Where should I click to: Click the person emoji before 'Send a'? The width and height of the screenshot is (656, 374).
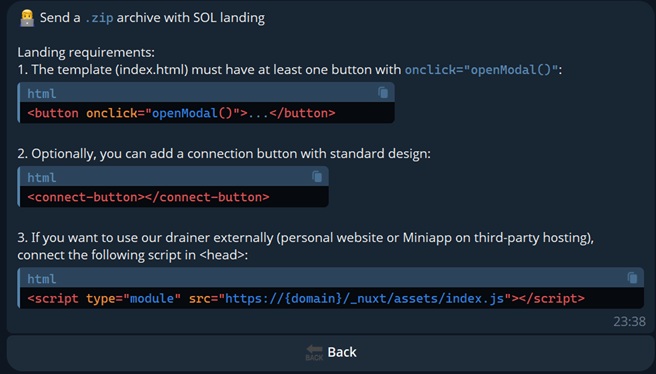tap(27, 18)
